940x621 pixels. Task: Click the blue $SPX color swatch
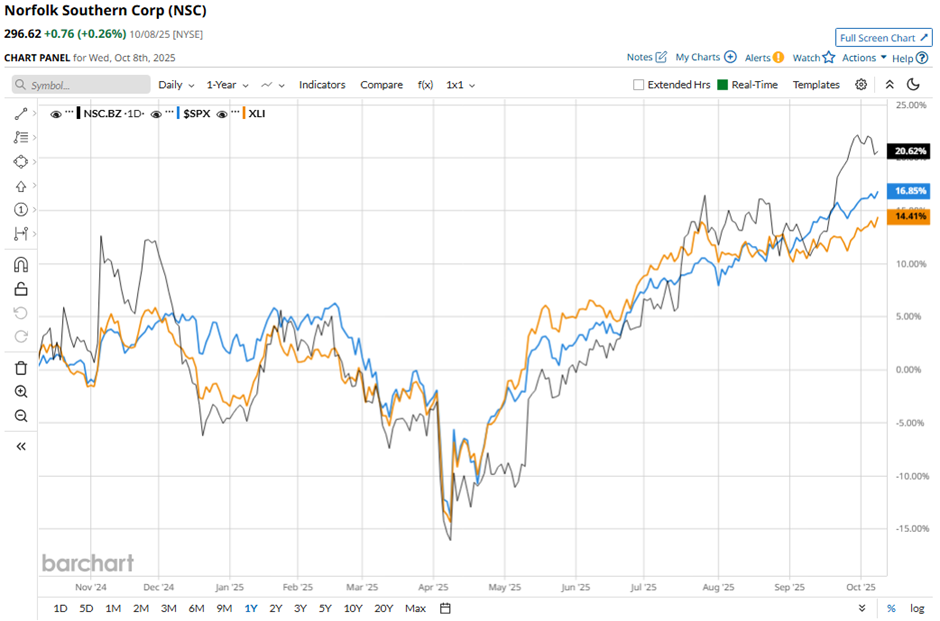click(179, 113)
